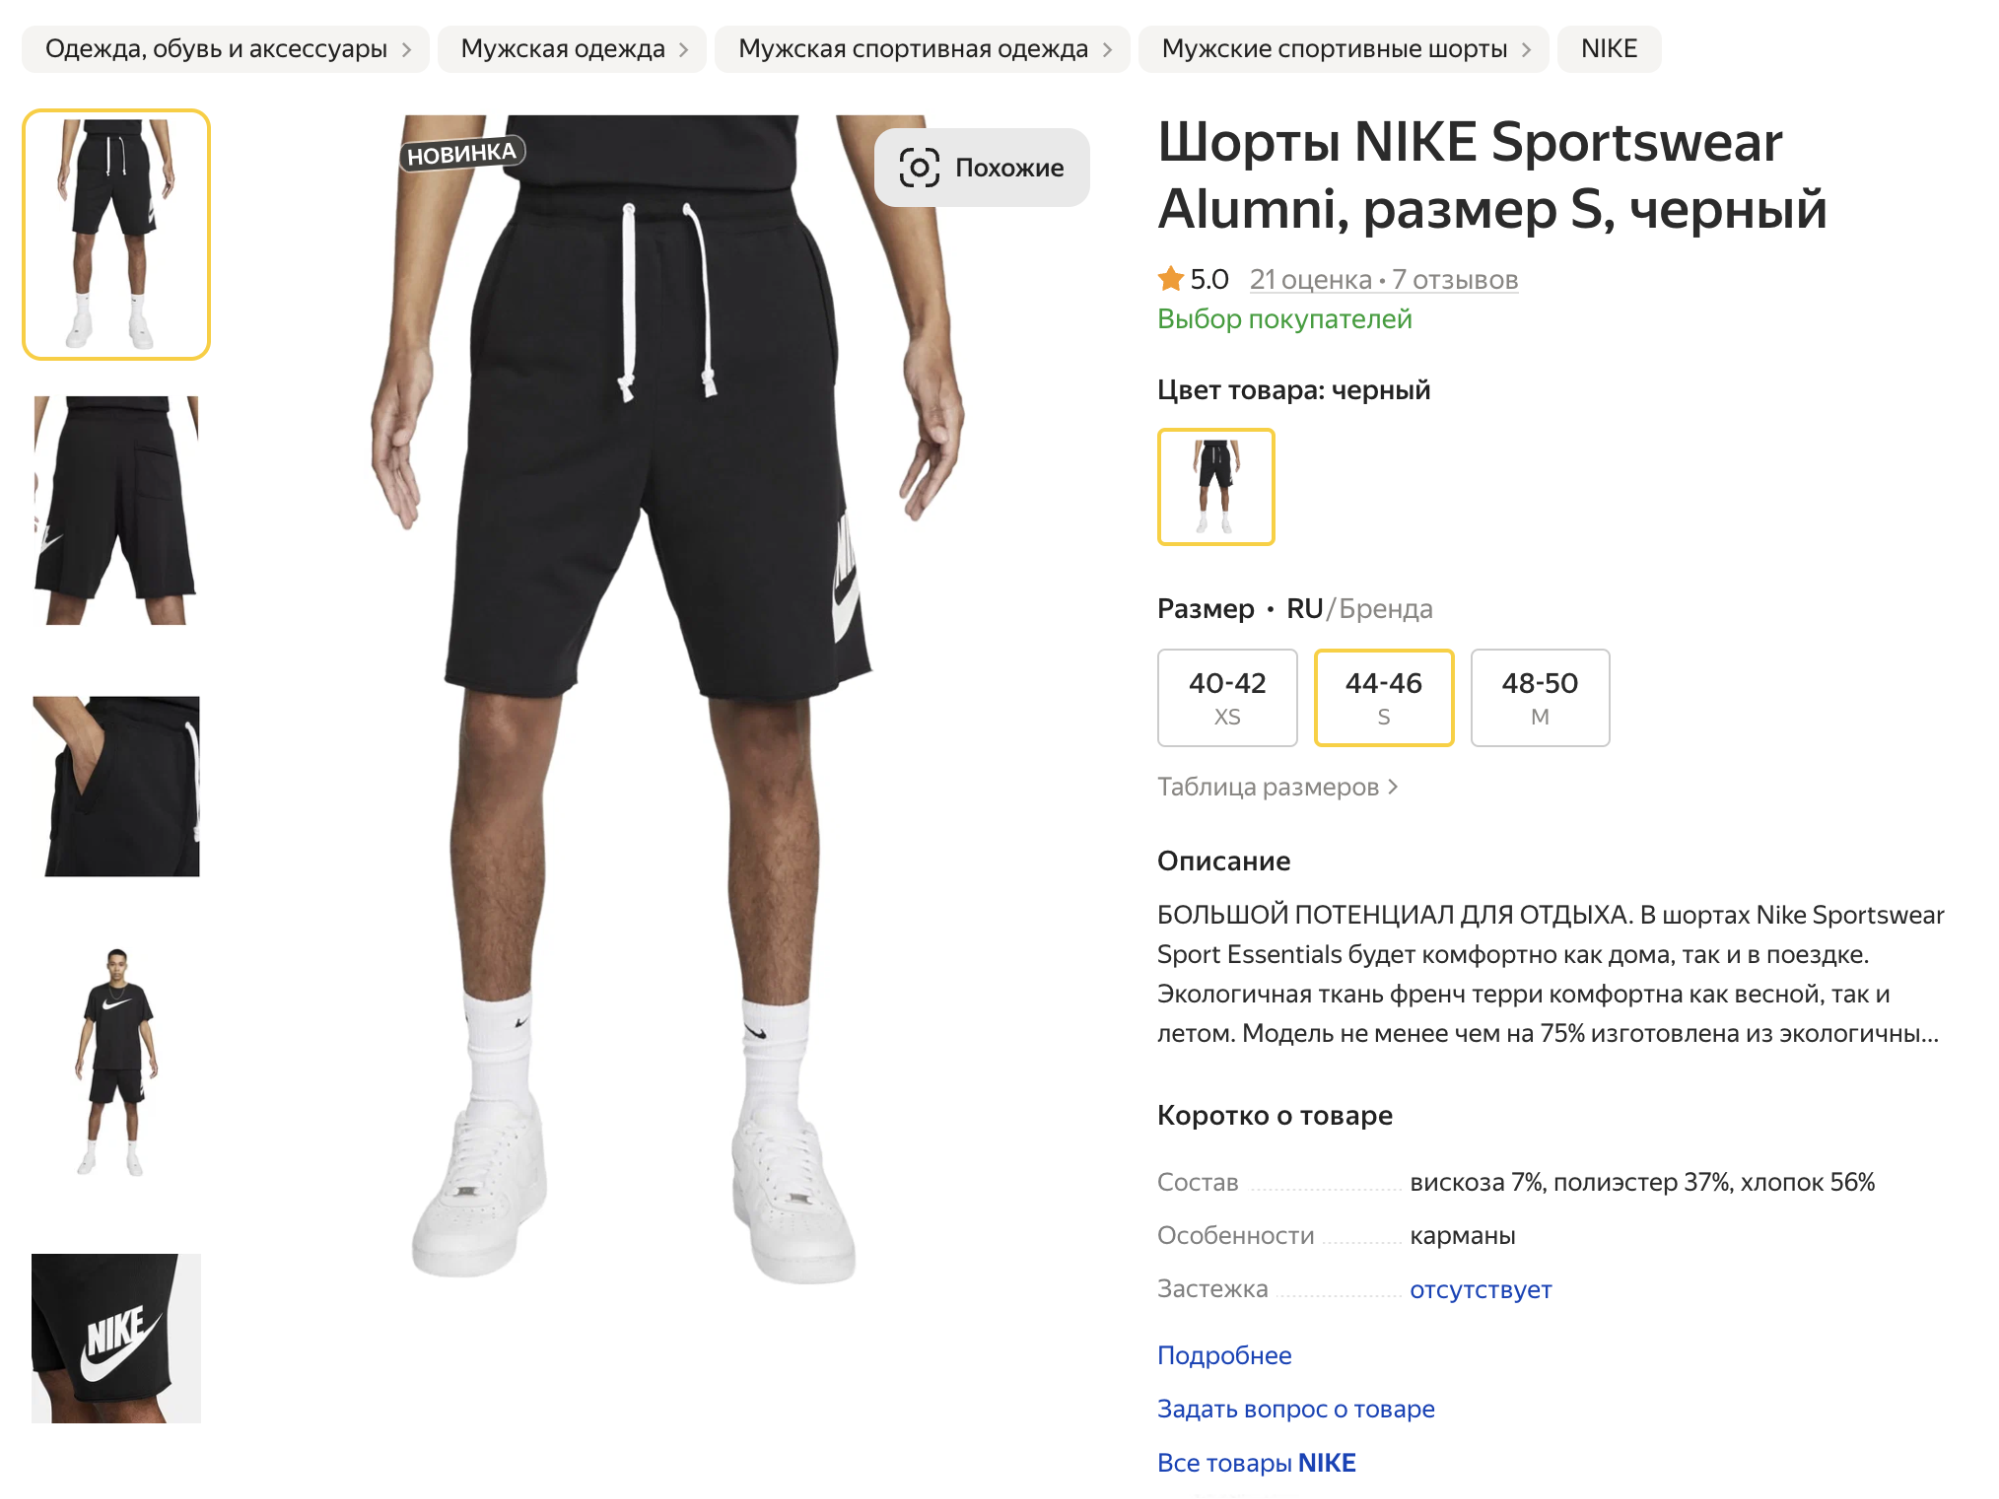Image resolution: width=1999 pixels, height=1499 pixels.
Task: Switch size scale to Бренда
Action: [x=1385, y=609]
